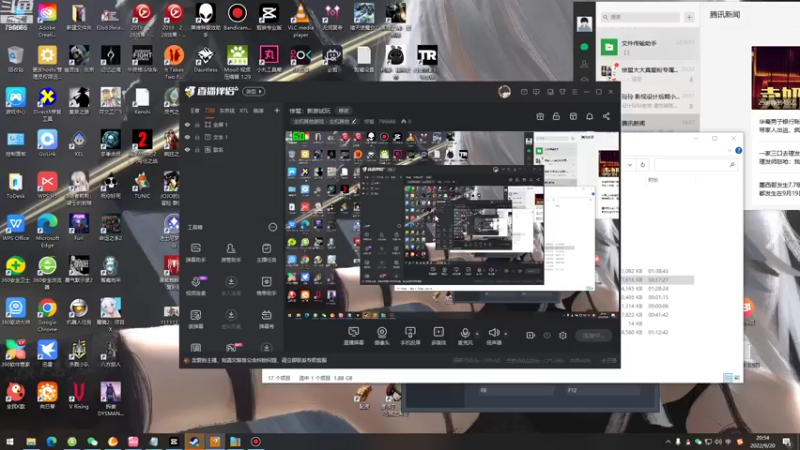
Task: Open notifications bell in streaming app
Action: (589, 116)
